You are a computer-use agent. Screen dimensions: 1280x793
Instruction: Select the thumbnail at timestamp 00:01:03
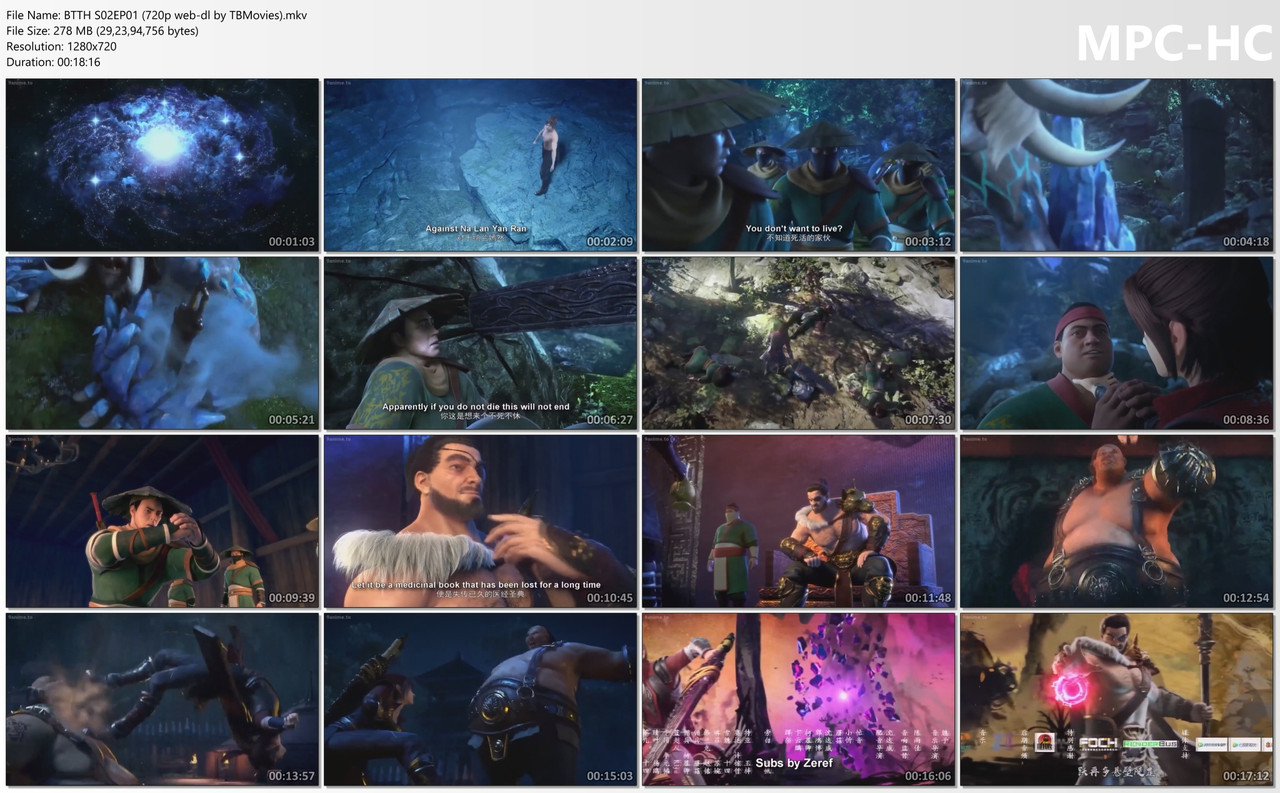coord(162,165)
